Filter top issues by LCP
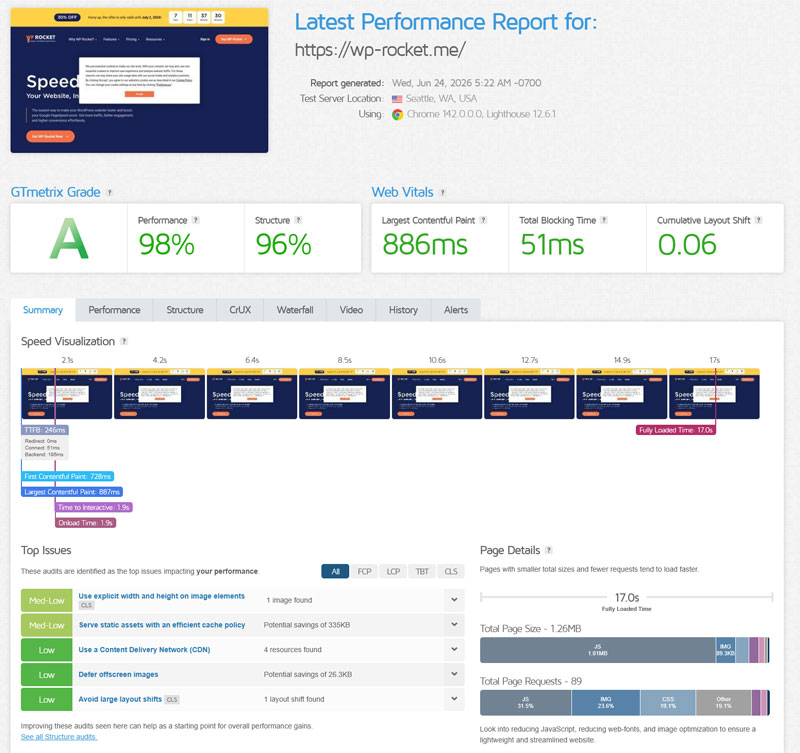The width and height of the screenshot is (800, 753). [x=393, y=571]
